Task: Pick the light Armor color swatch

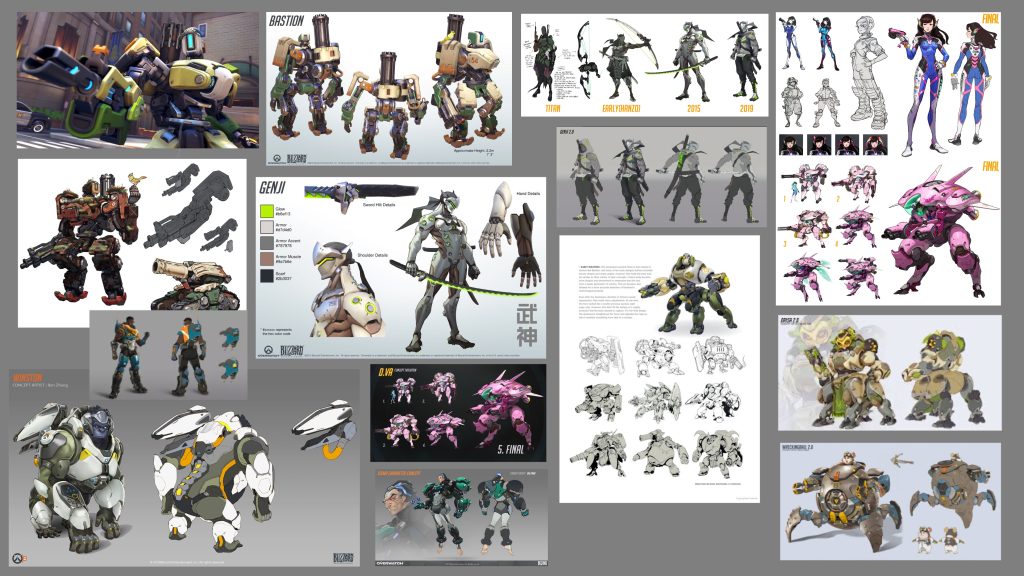Action: pyautogui.click(x=266, y=227)
